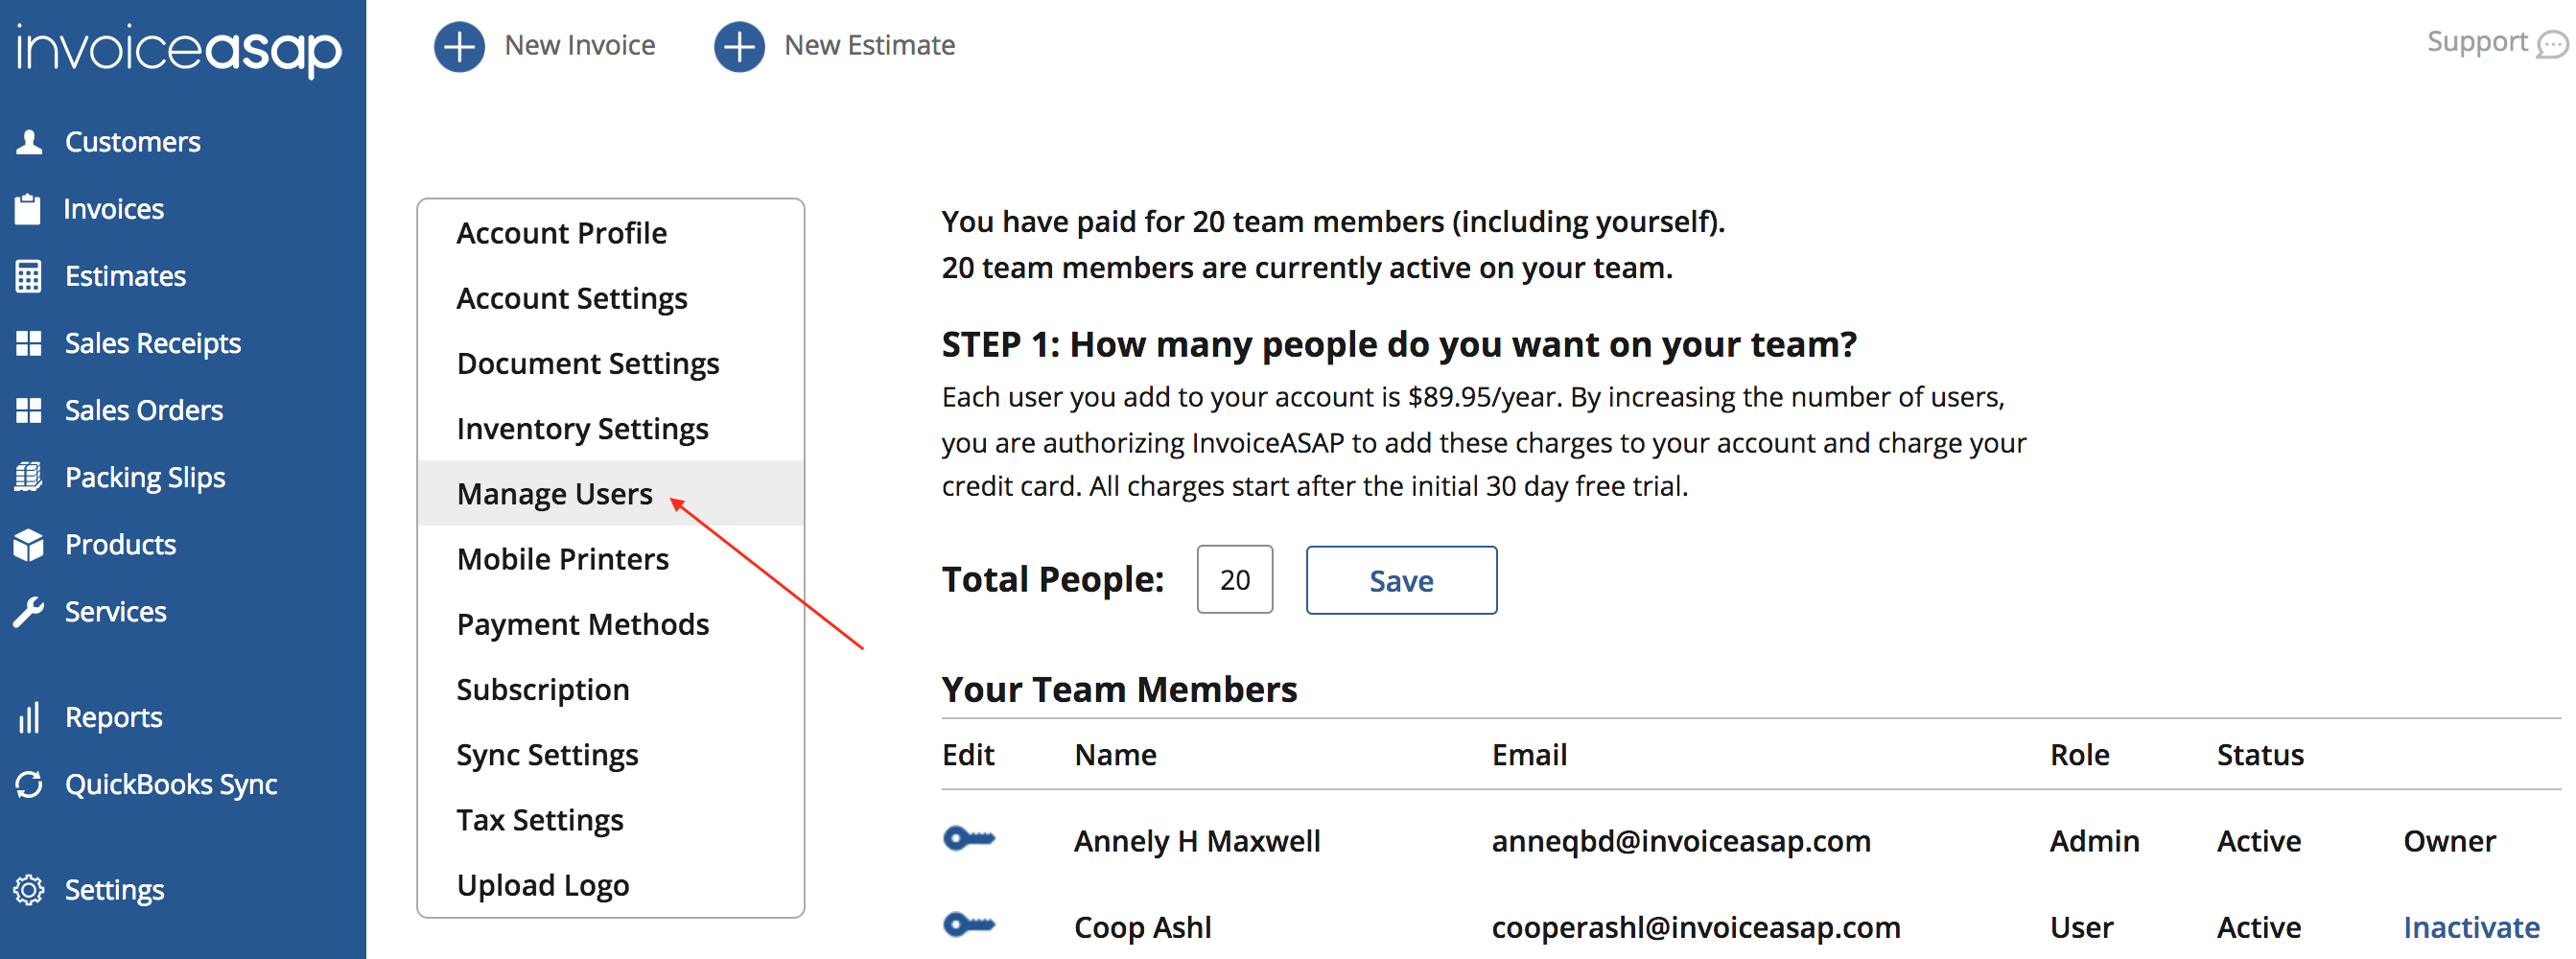Open the Support chat bubble icon

(x=2551, y=44)
